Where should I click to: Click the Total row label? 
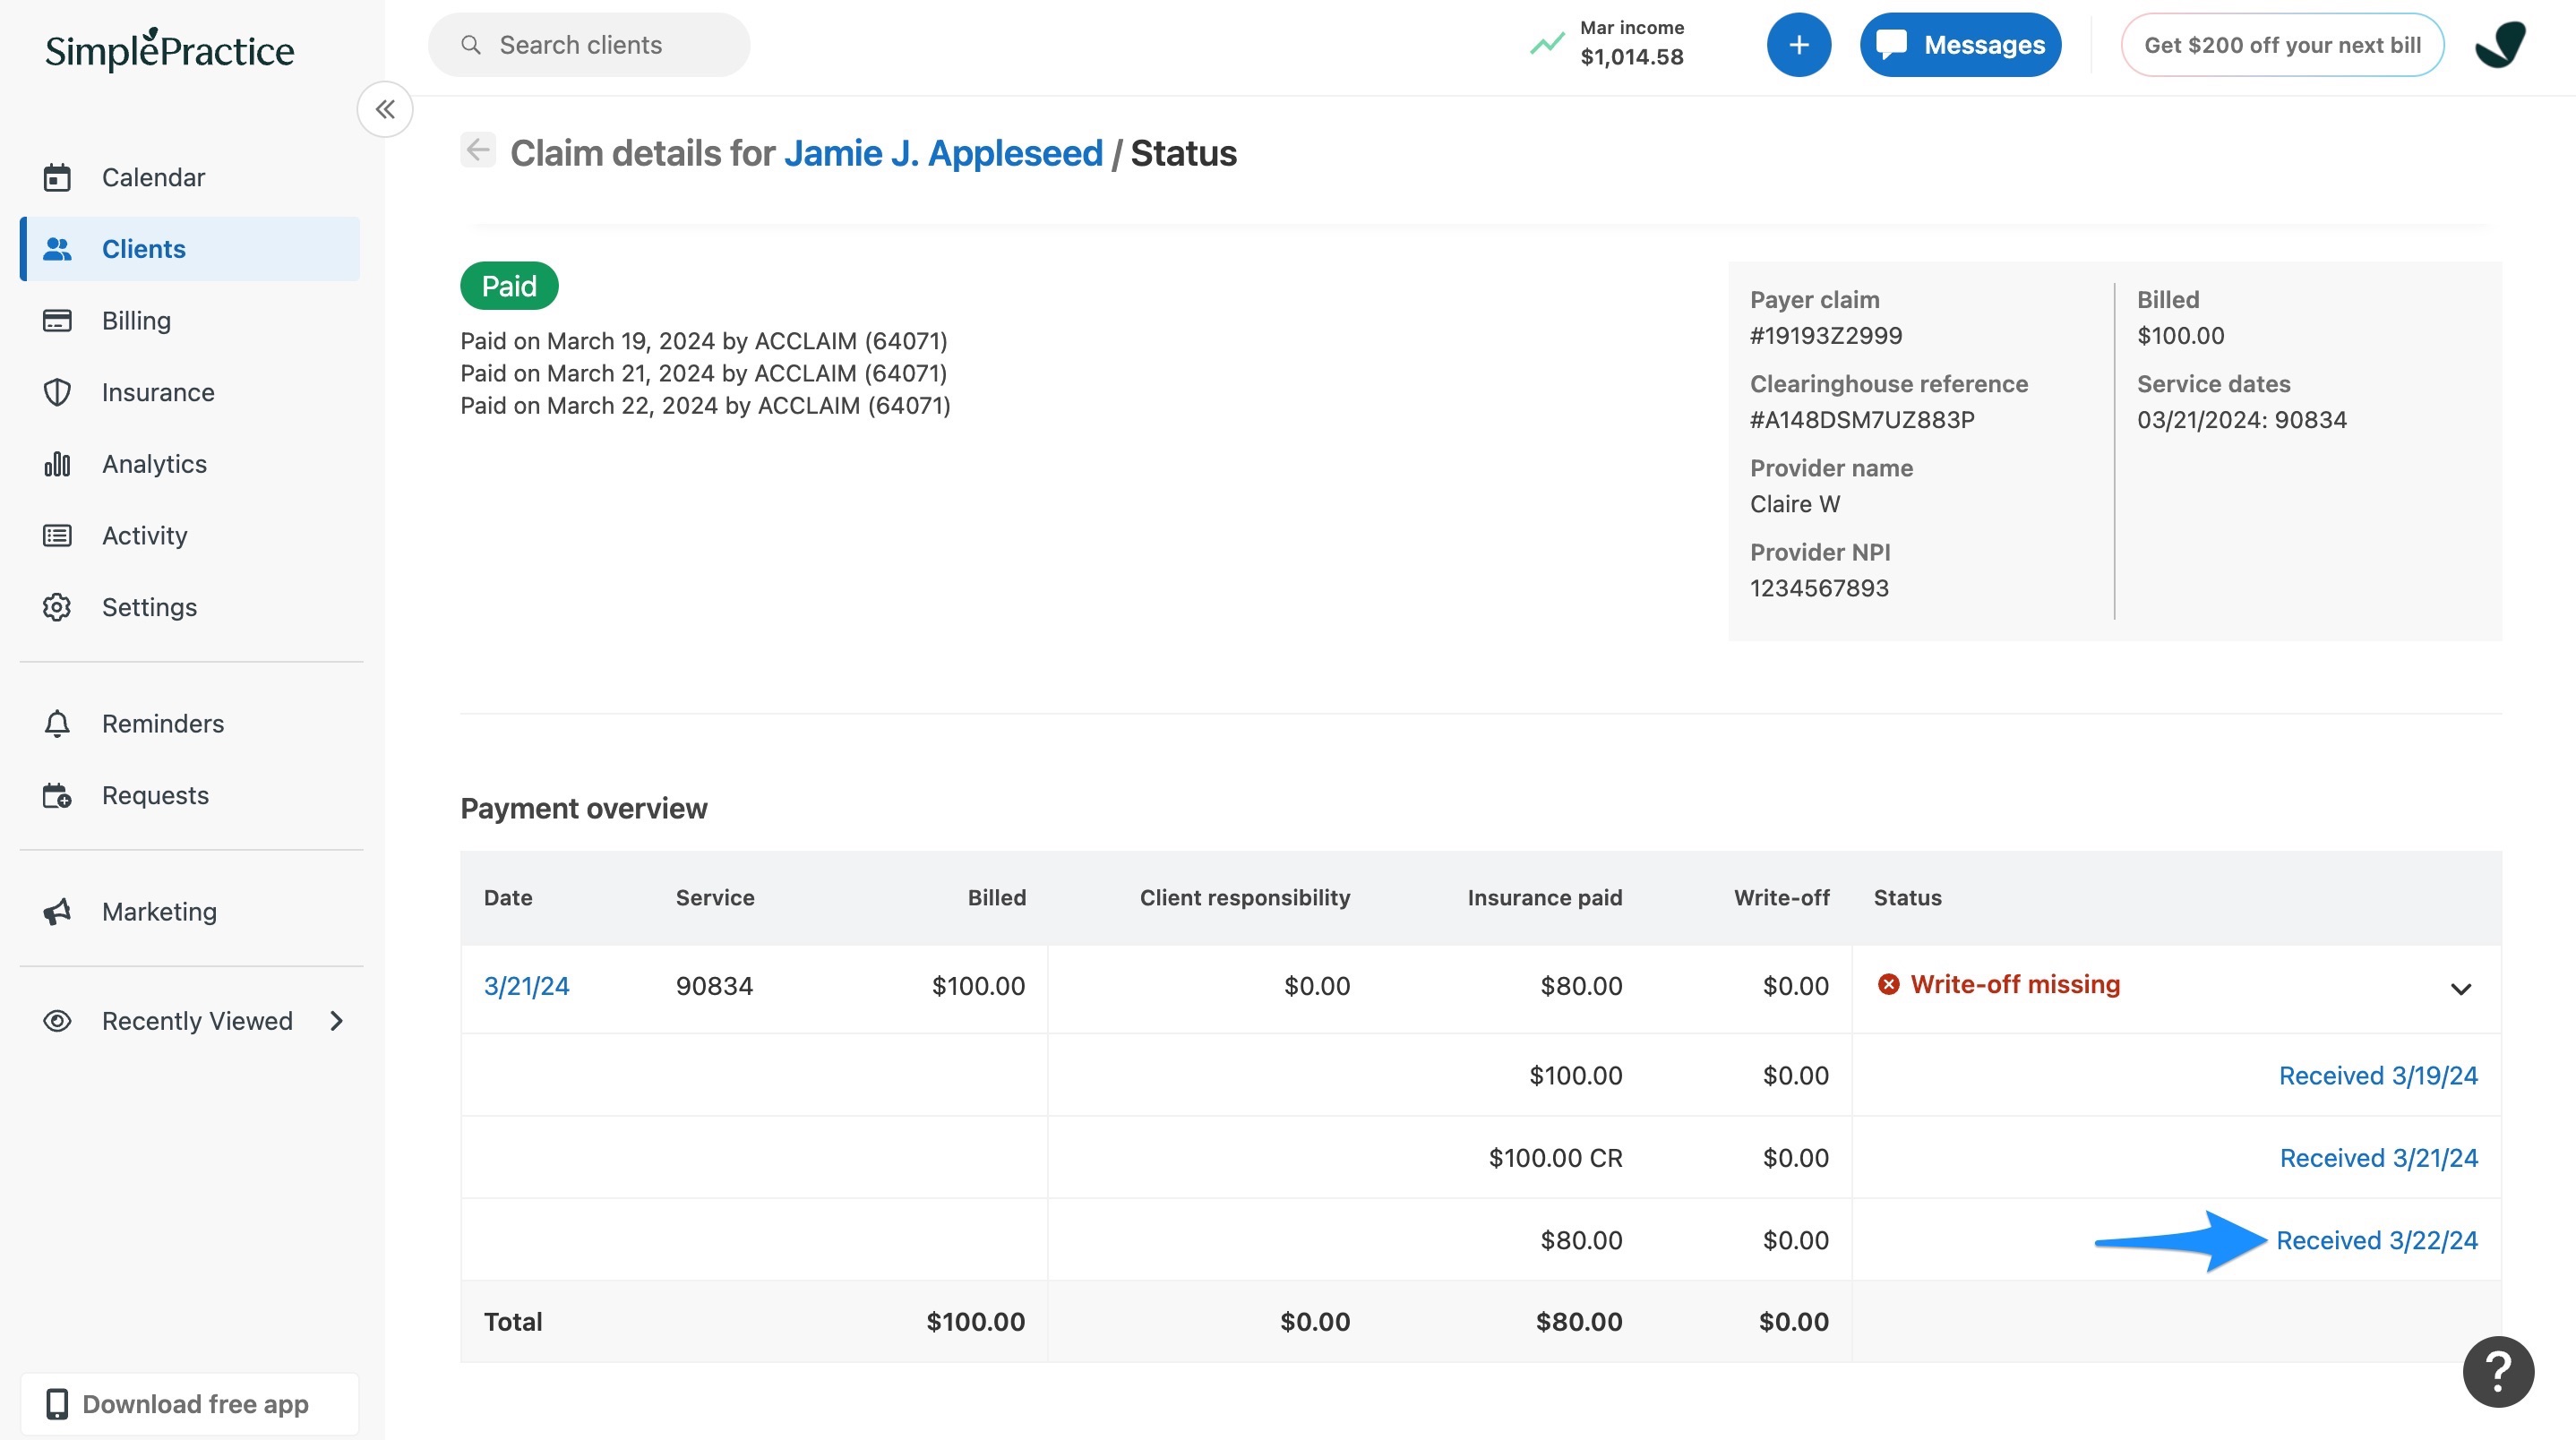coord(513,1322)
